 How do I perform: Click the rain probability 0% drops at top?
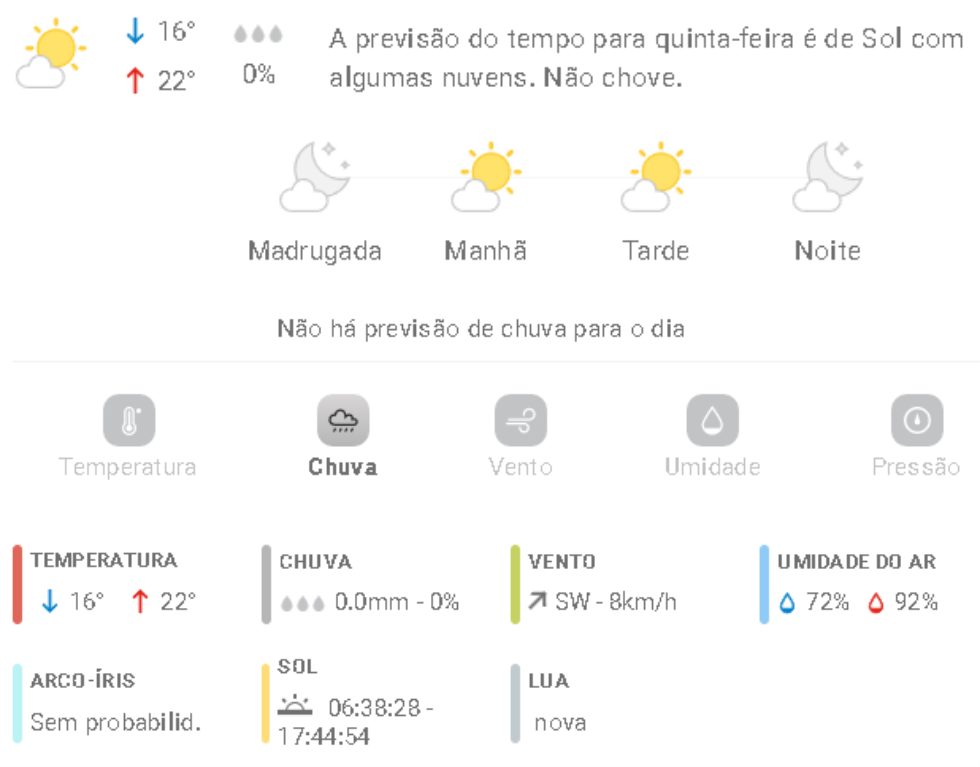pyautogui.click(x=258, y=55)
